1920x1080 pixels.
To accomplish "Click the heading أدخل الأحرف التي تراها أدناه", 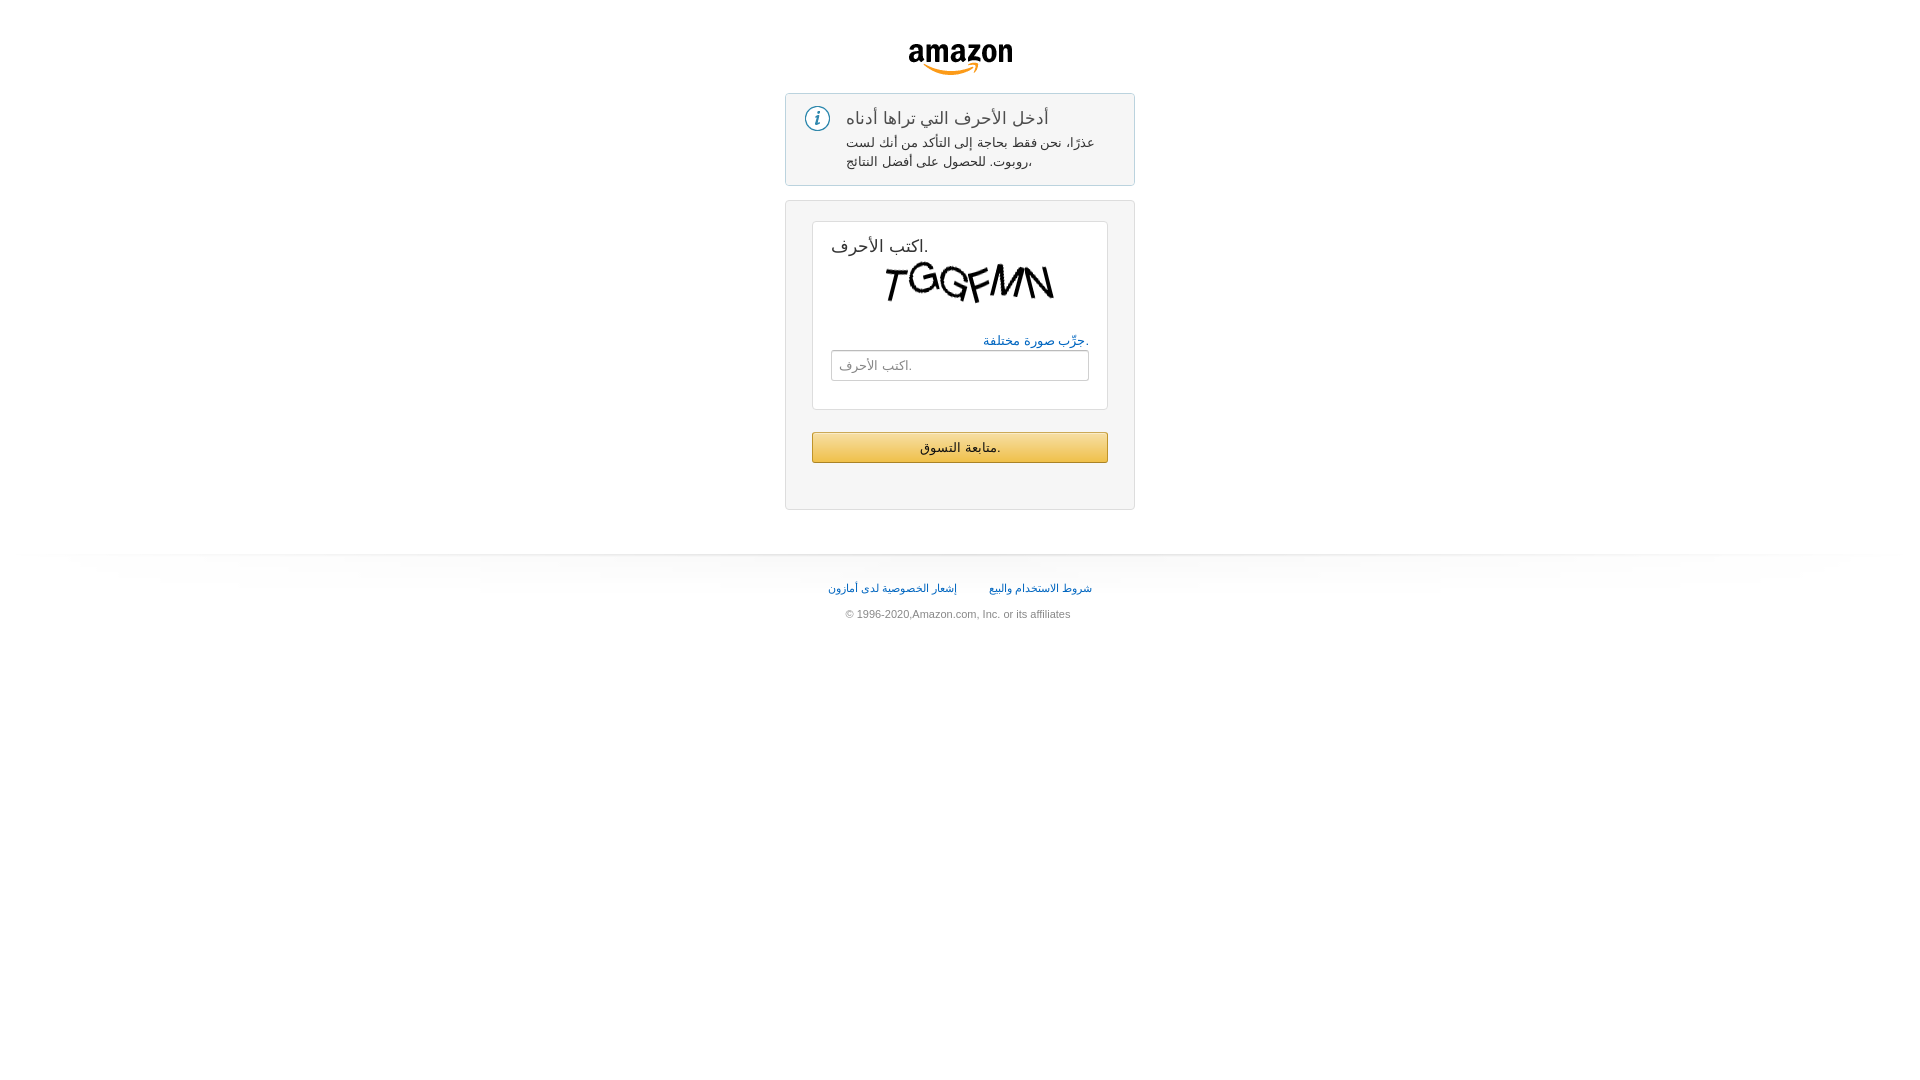I will (x=947, y=118).
